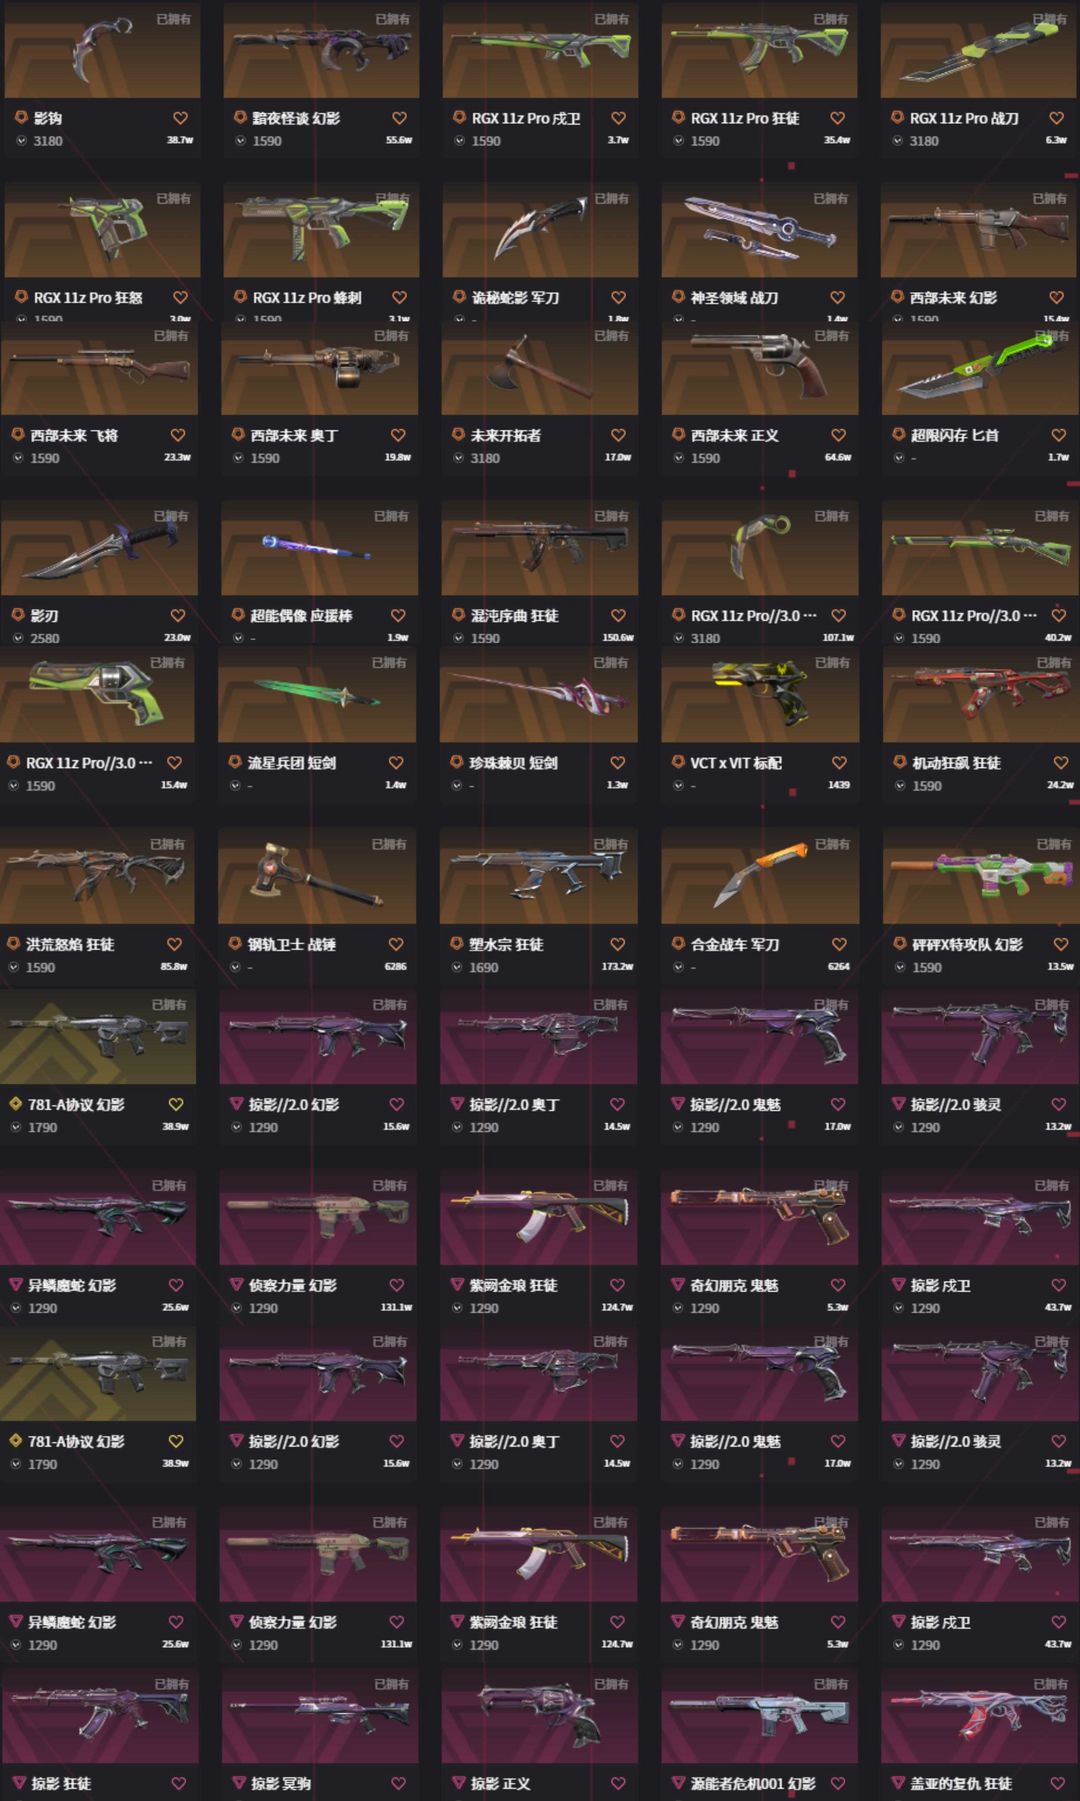1080x1801 pixels.
Task: Click the heart icon for 合金战车 军刀
Action: tap(839, 944)
